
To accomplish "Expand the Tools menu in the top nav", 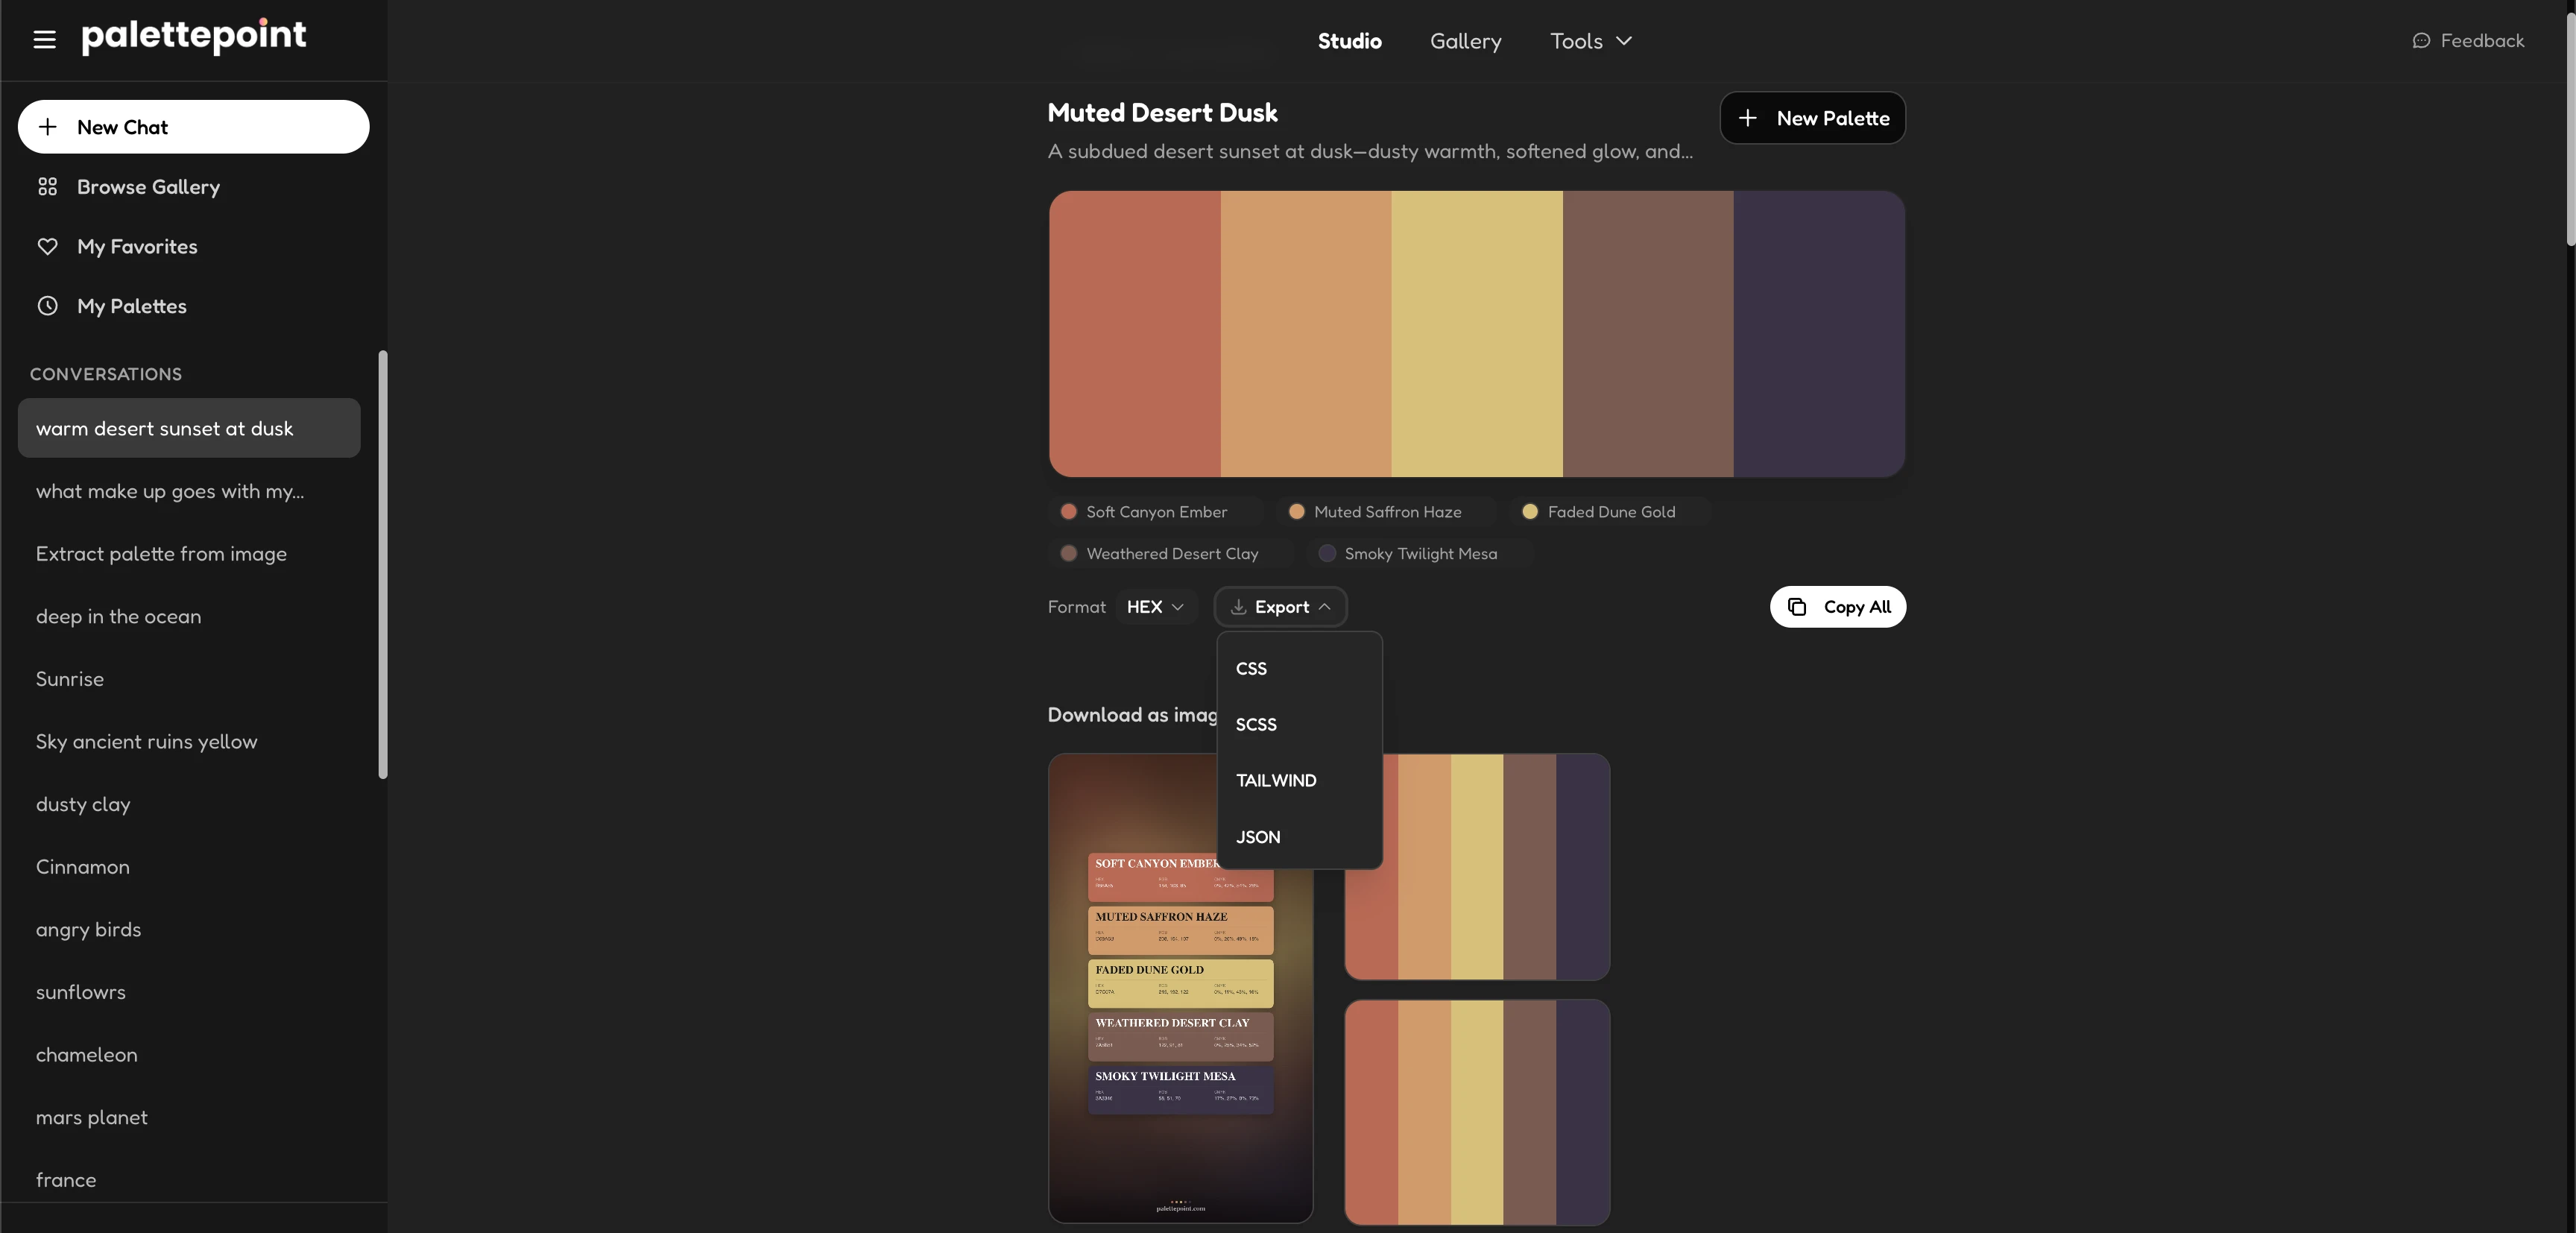I will tap(1590, 41).
